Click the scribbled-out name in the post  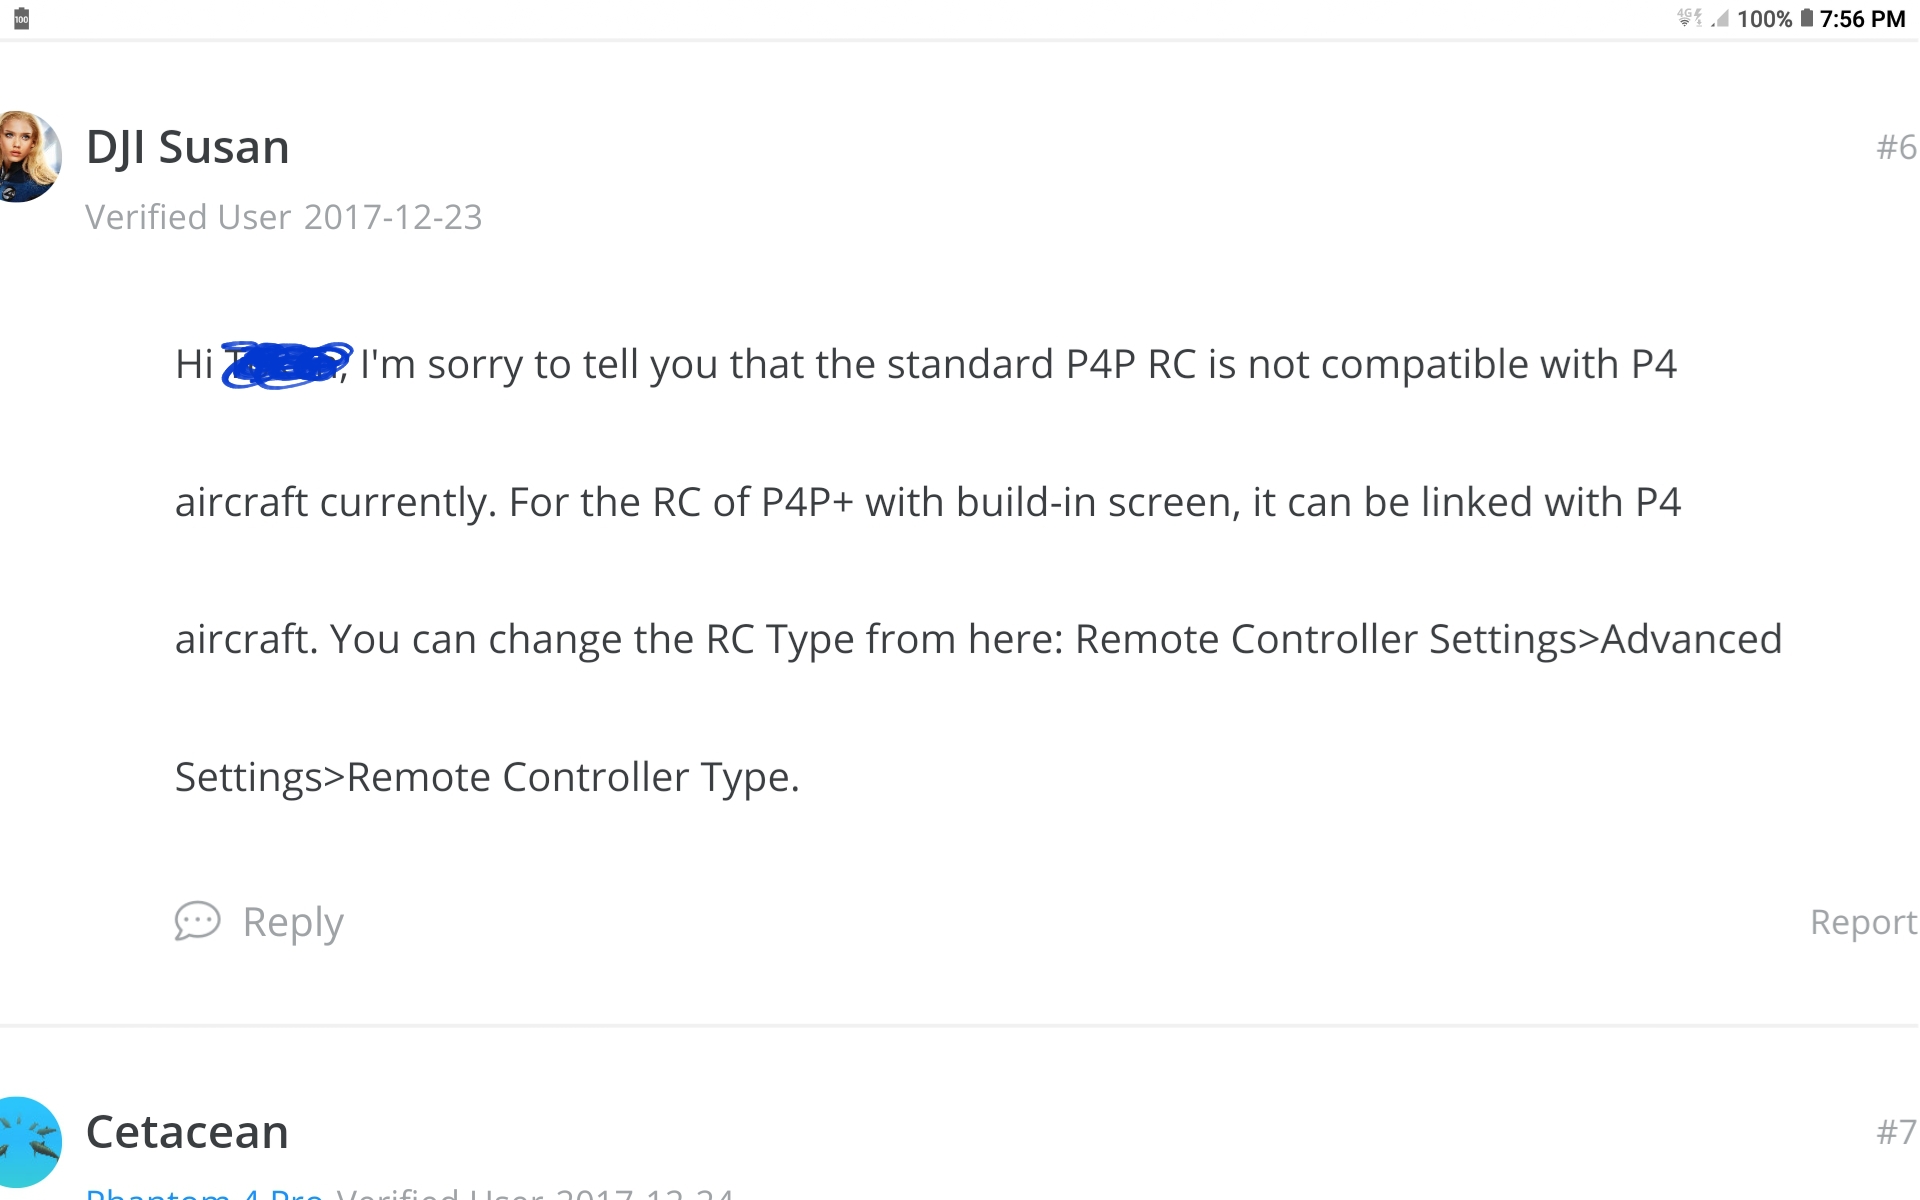click(x=287, y=364)
